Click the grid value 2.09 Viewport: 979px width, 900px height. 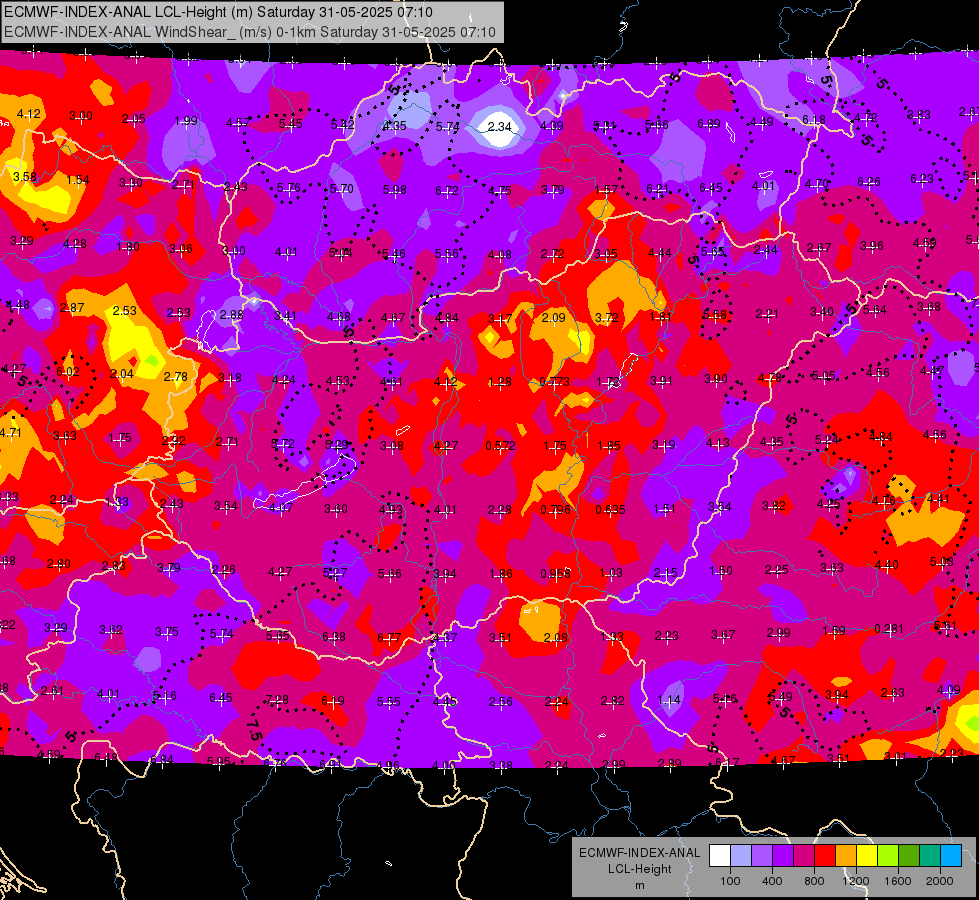point(554,318)
